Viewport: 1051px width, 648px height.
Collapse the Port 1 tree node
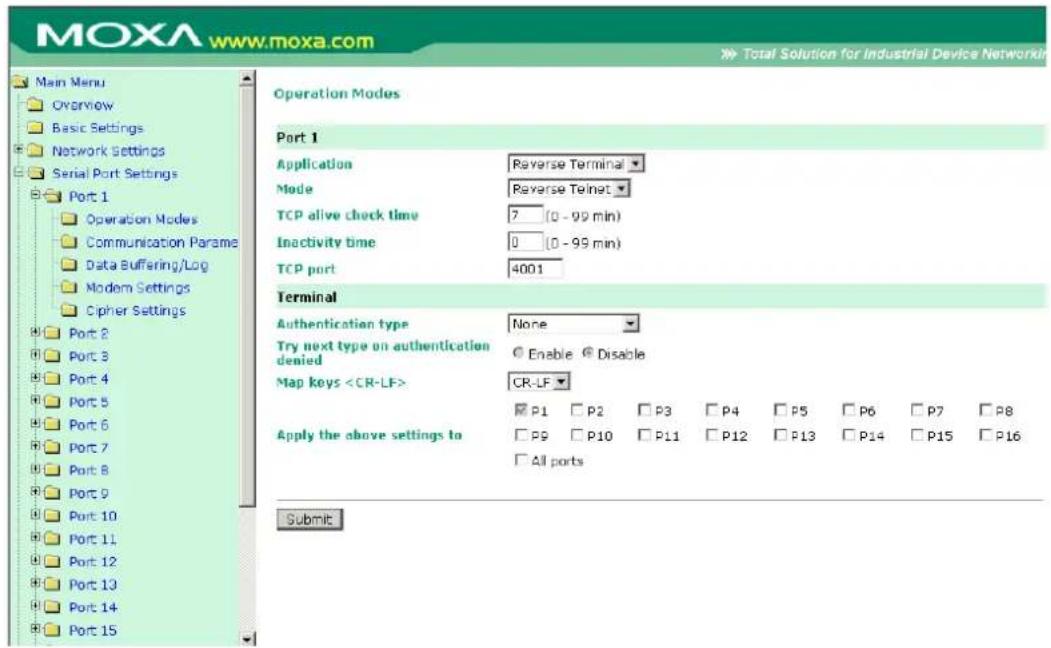point(36,195)
